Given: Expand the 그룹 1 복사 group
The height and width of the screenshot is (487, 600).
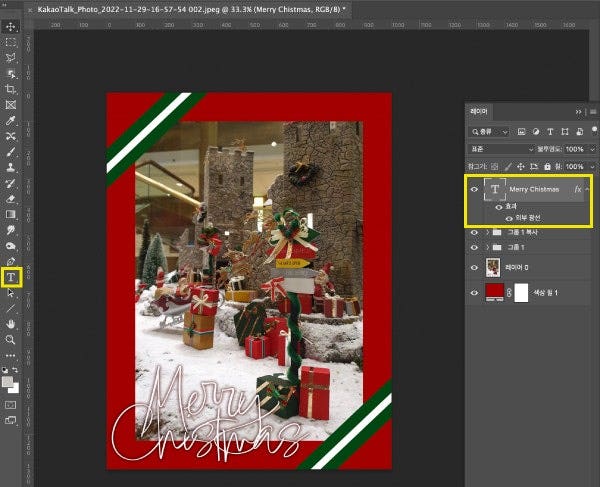Looking at the screenshot, I should coord(487,232).
